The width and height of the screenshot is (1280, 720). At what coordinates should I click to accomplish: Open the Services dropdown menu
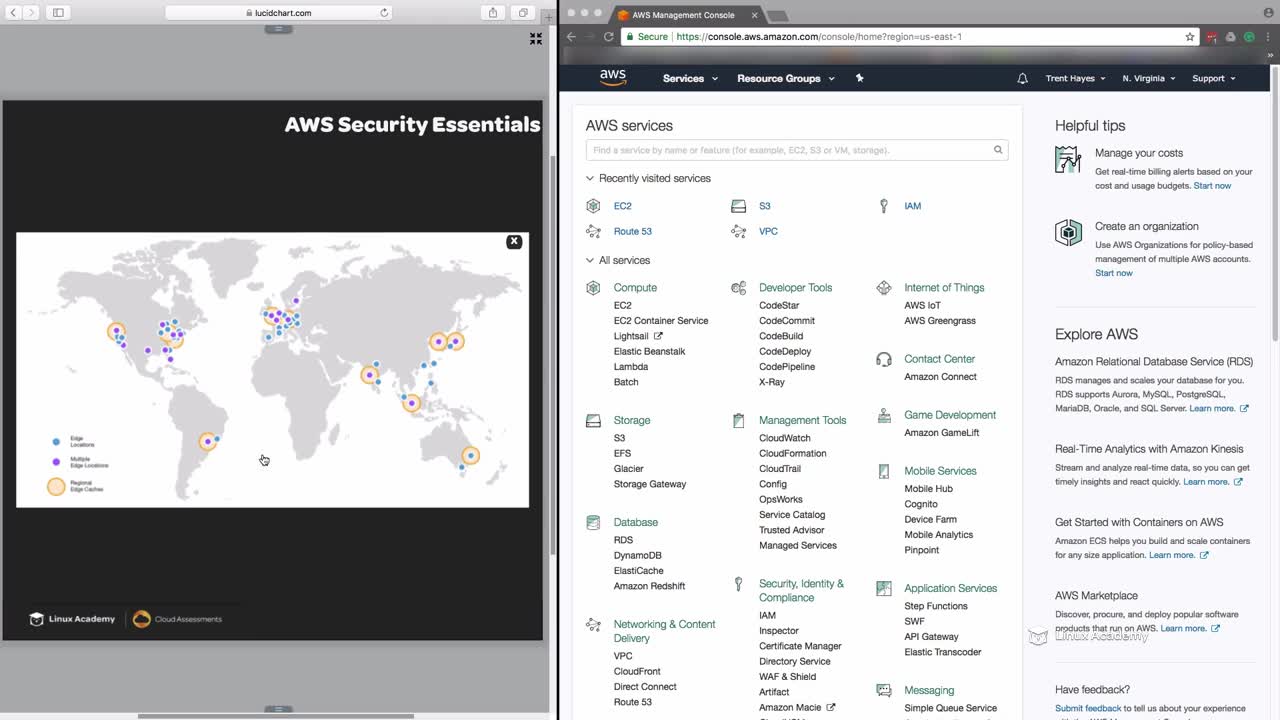point(690,78)
